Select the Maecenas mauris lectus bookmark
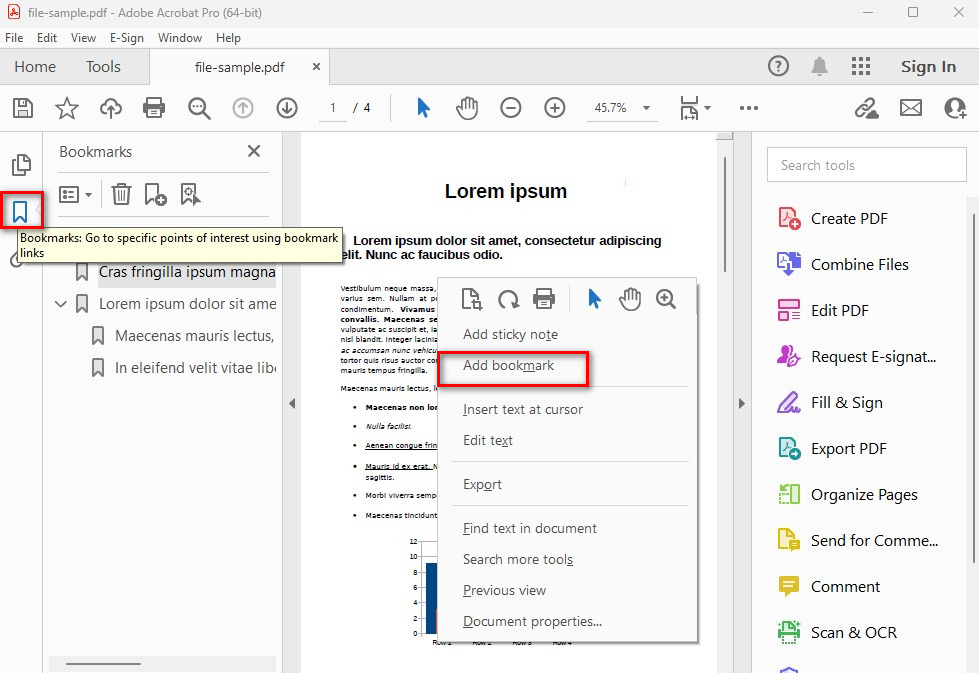979x673 pixels. click(x=194, y=336)
